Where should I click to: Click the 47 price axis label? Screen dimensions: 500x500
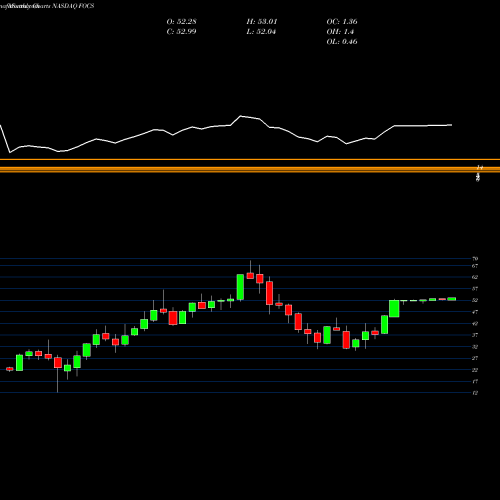coord(475,312)
